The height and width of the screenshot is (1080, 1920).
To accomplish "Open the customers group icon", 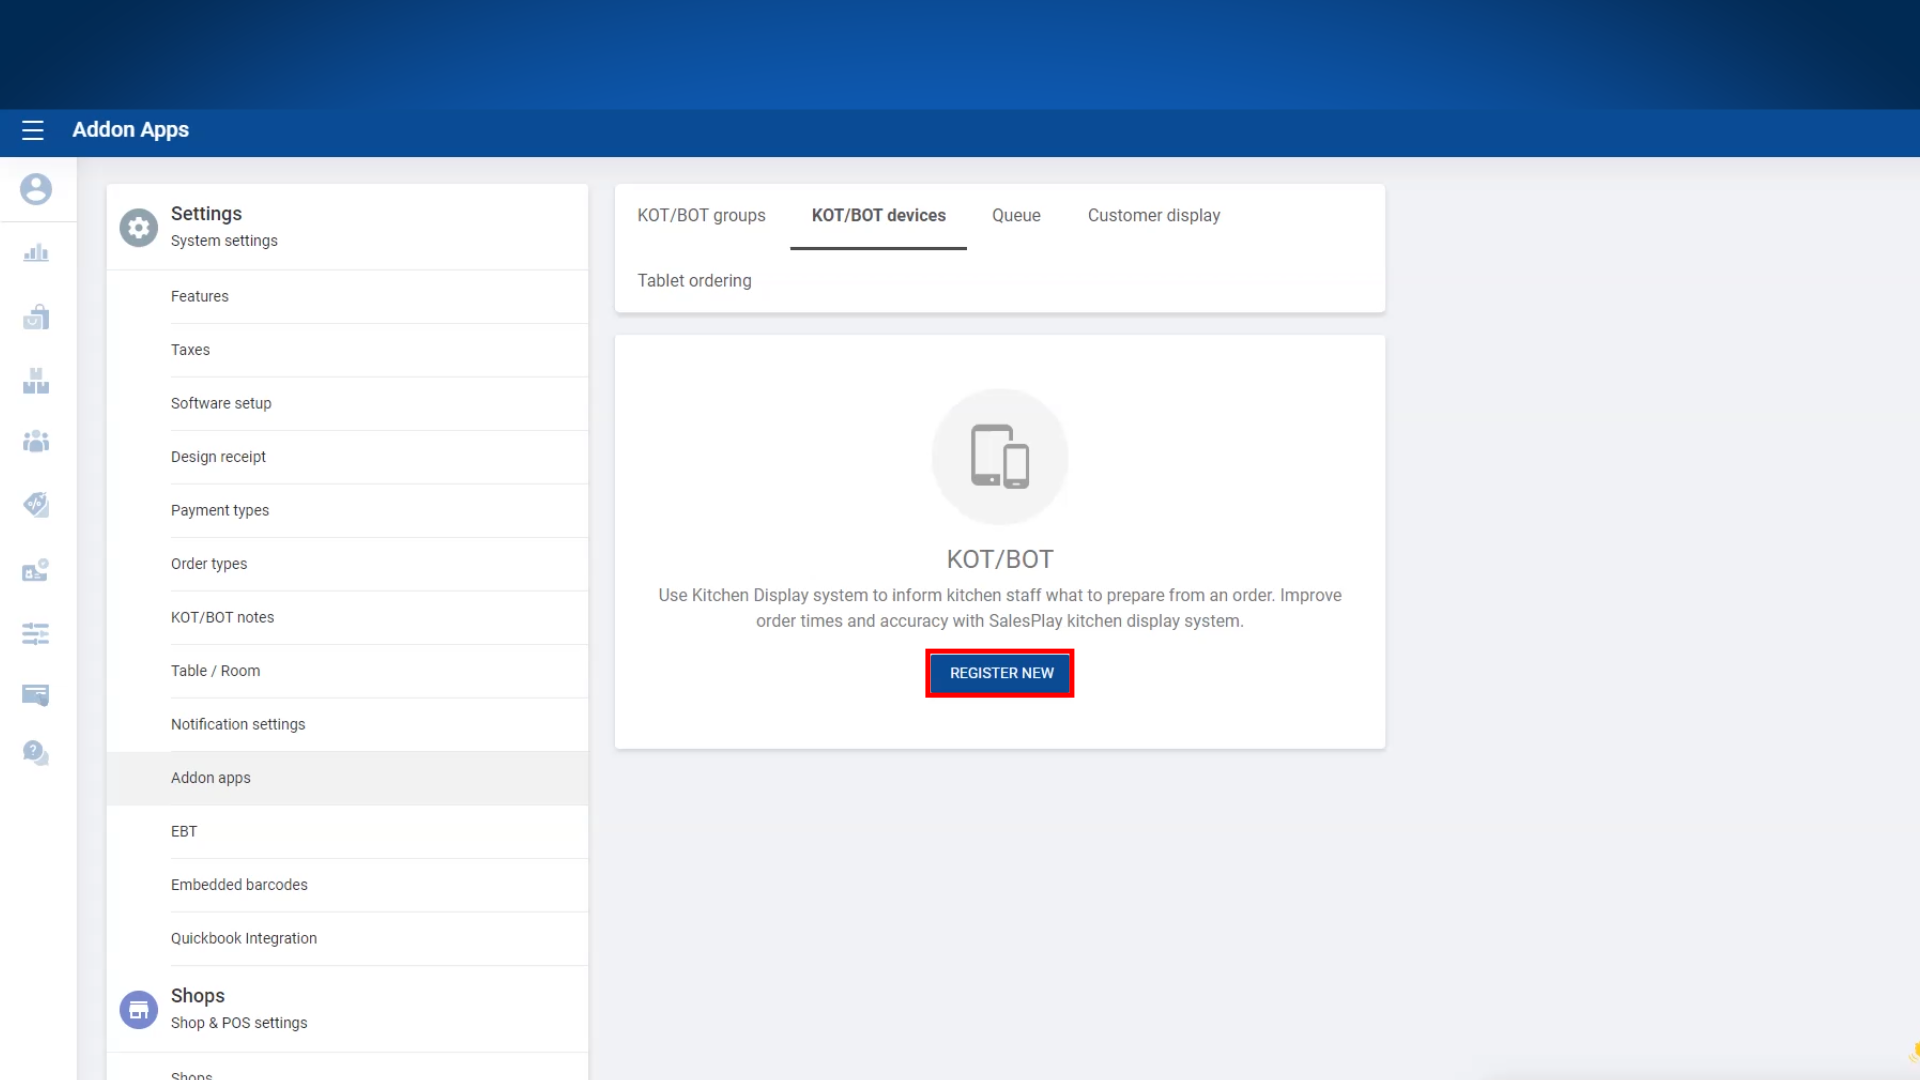I will (36, 441).
